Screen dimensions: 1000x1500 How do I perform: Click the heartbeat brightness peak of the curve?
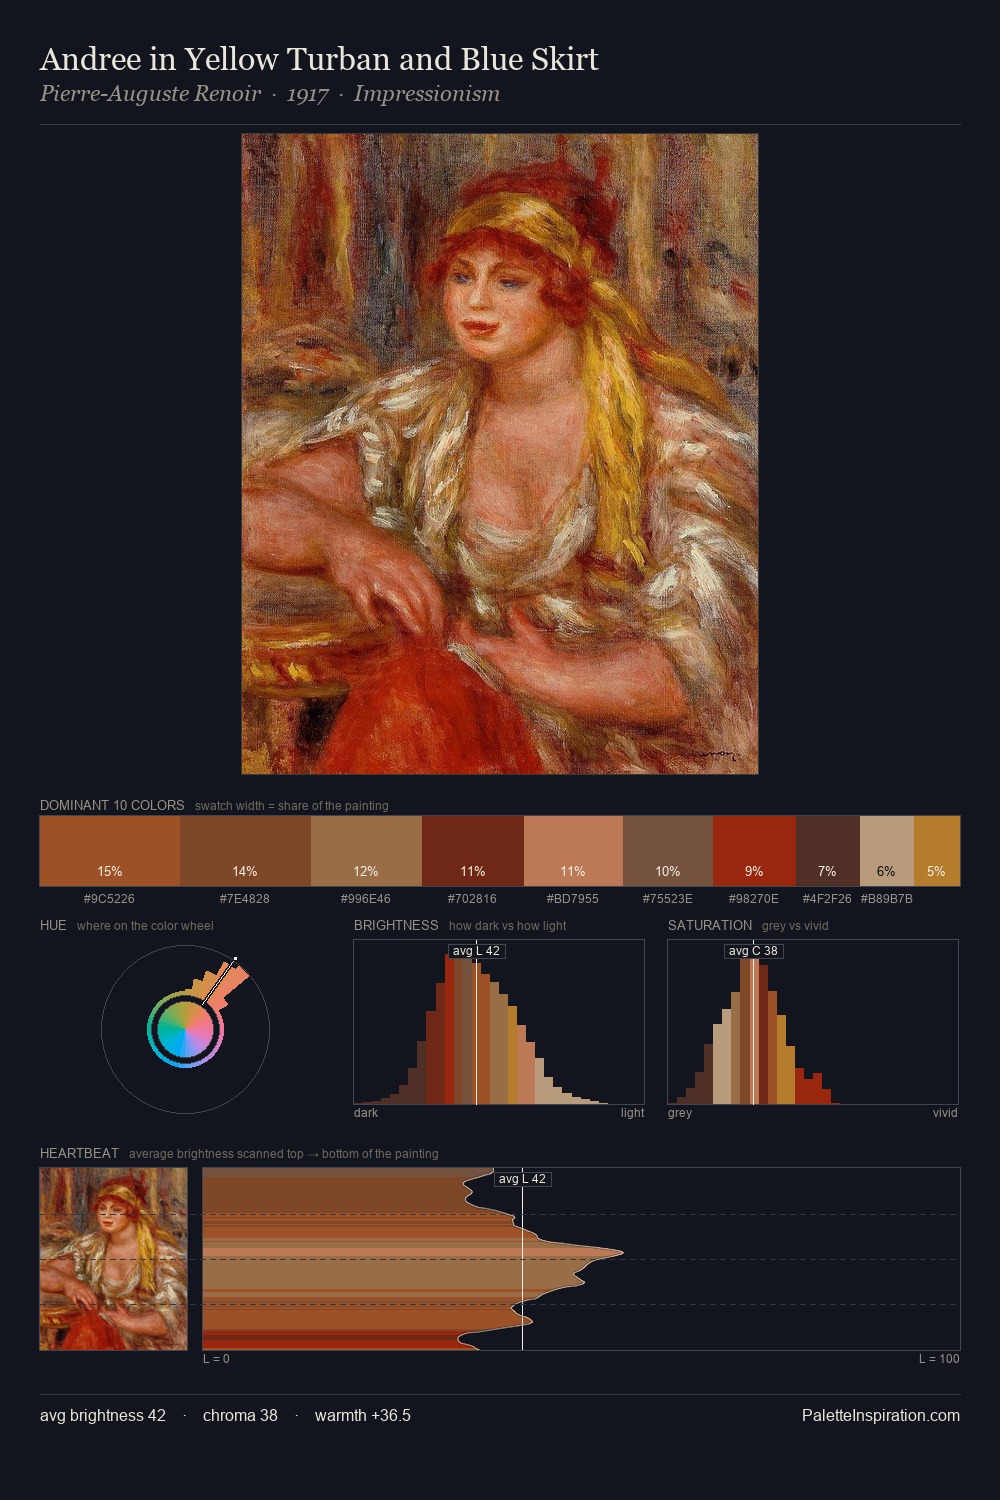(622, 1252)
